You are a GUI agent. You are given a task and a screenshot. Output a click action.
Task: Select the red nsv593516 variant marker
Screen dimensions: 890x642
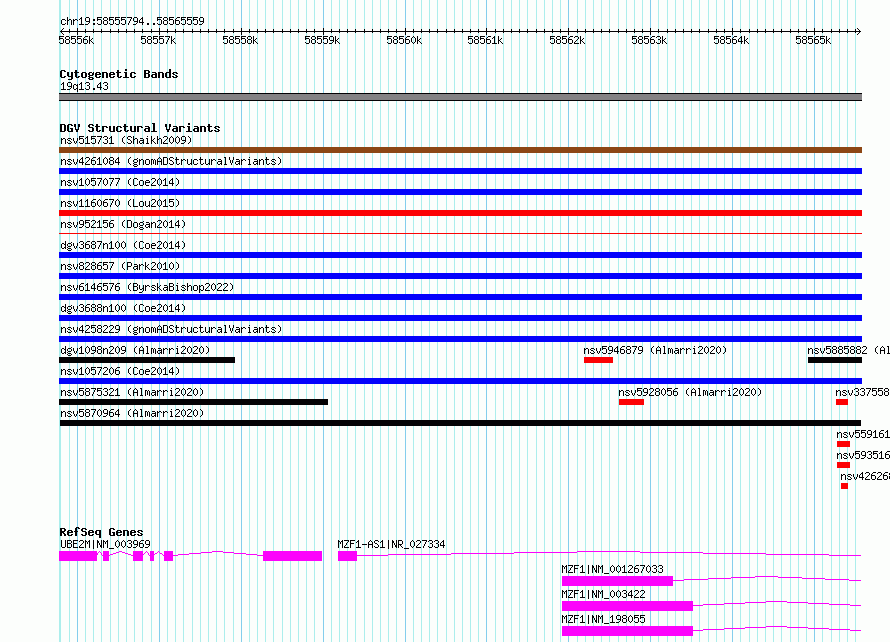pyautogui.click(x=843, y=465)
